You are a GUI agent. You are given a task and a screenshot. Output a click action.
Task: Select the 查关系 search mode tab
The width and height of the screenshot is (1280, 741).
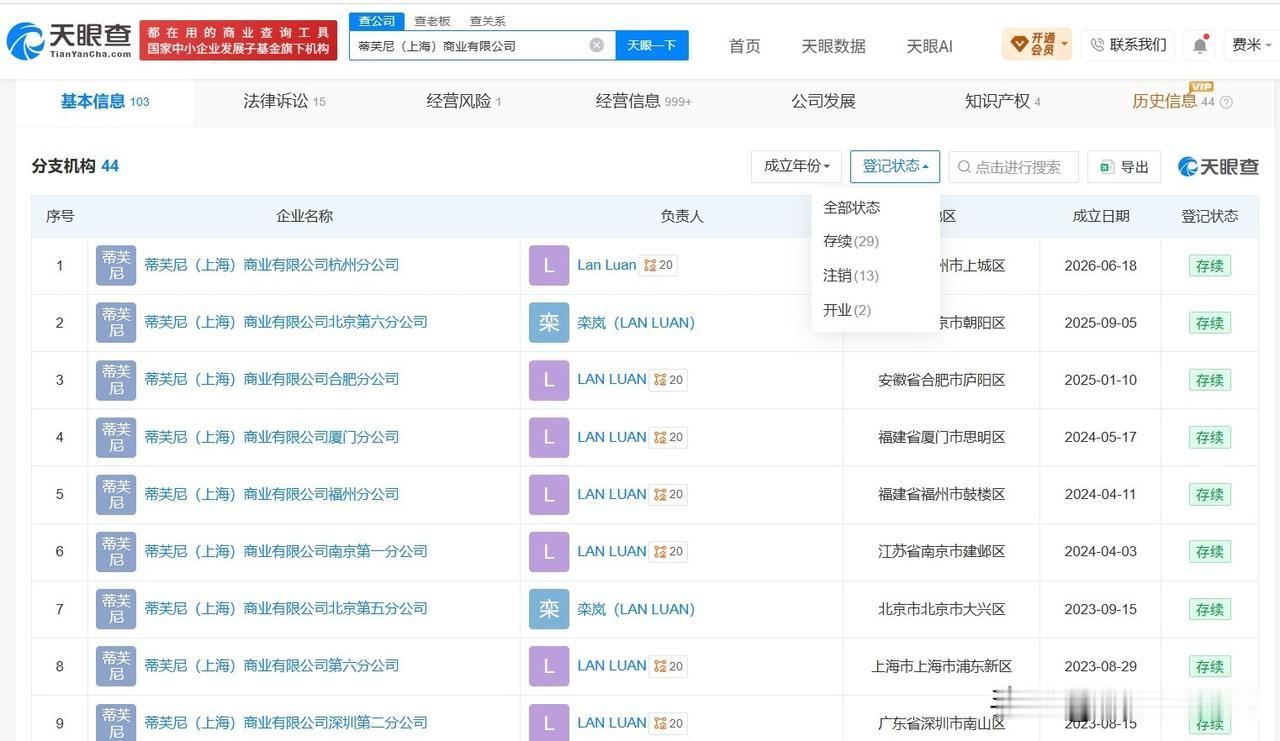click(488, 21)
